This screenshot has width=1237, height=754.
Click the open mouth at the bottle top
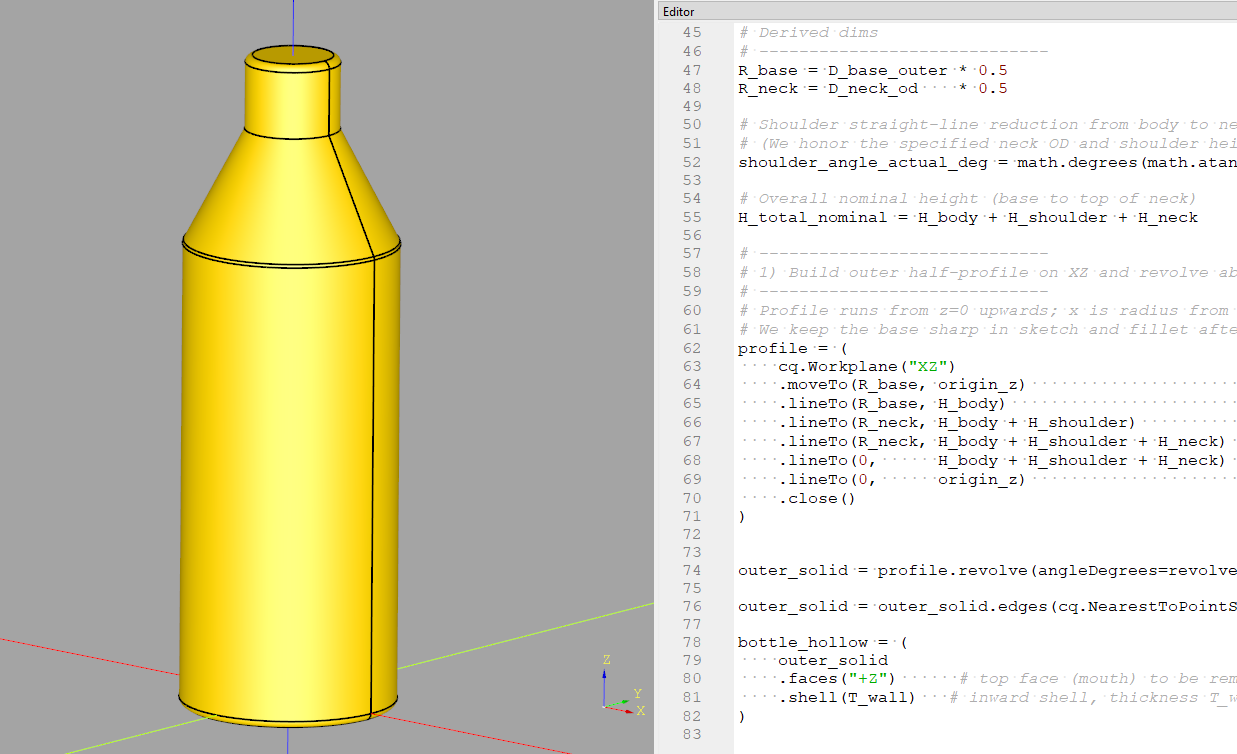290,56
